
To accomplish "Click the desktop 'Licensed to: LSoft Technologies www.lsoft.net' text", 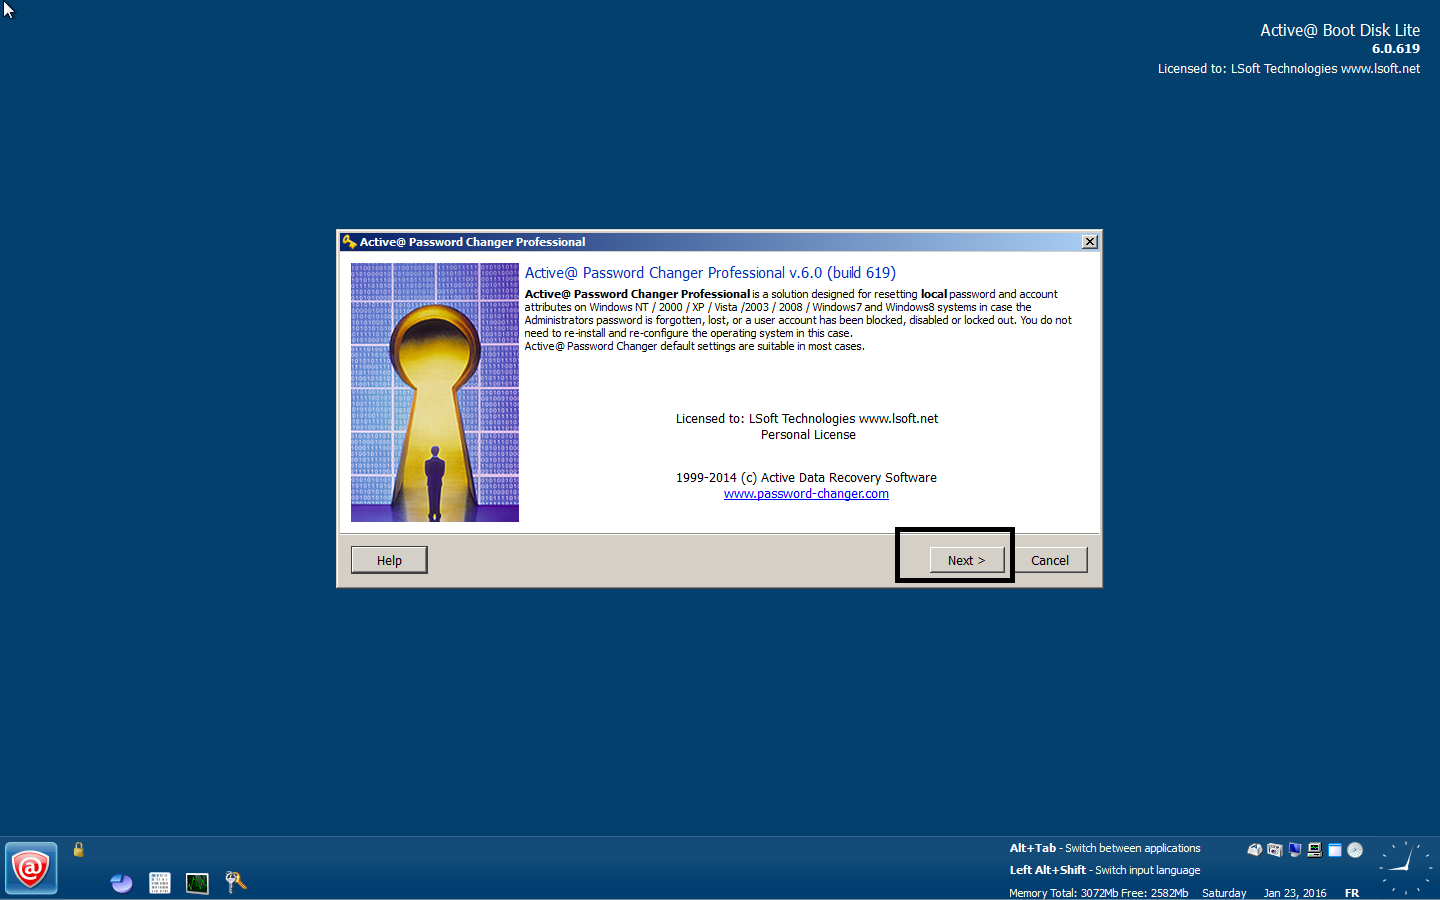I will click(x=1289, y=69).
